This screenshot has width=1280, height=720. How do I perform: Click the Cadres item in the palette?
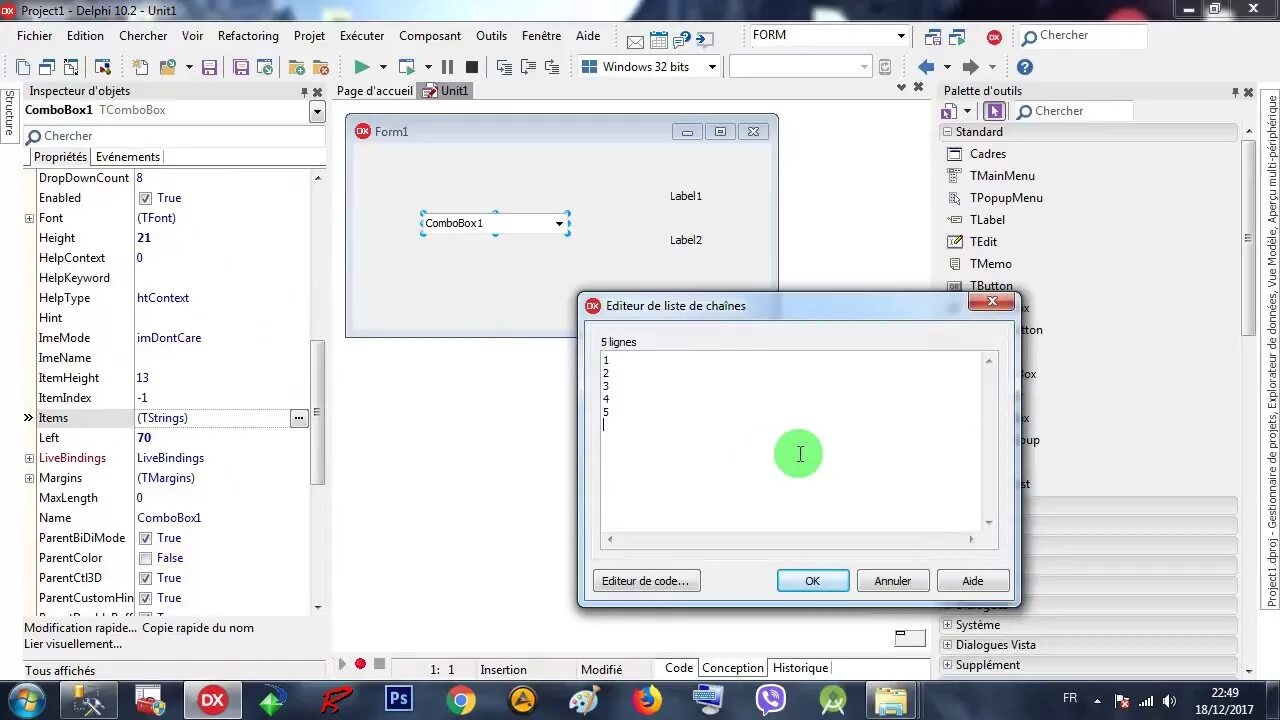point(988,154)
